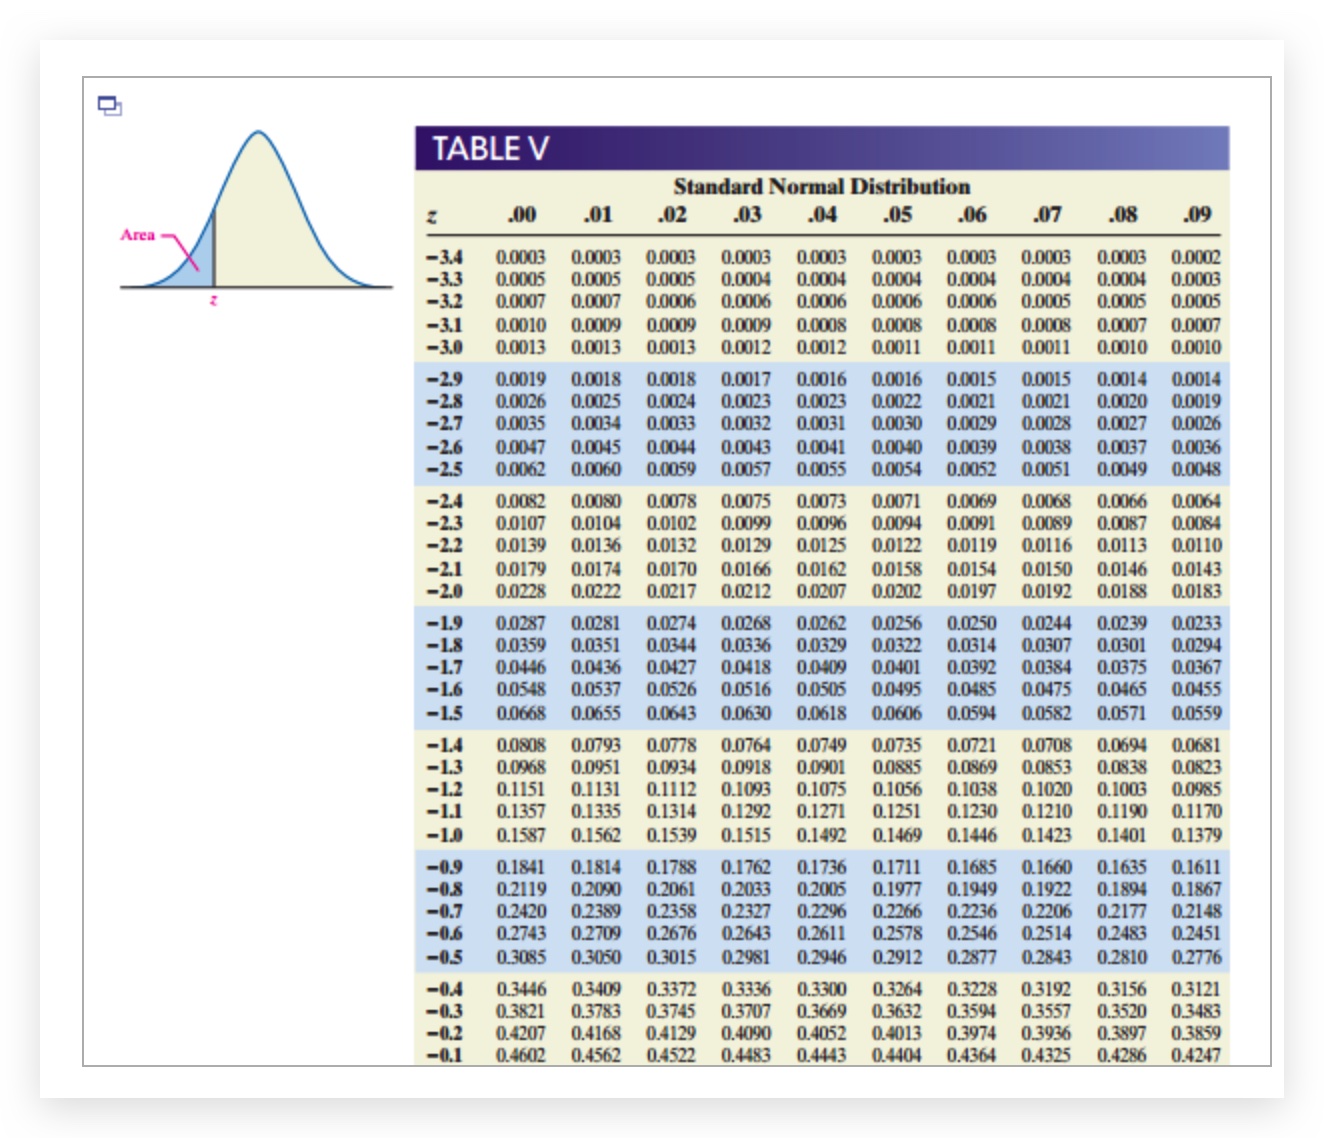Select the value 0.3446 in row −0.4
The height and width of the screenshot is (1138, 1324).
[521, 989]
